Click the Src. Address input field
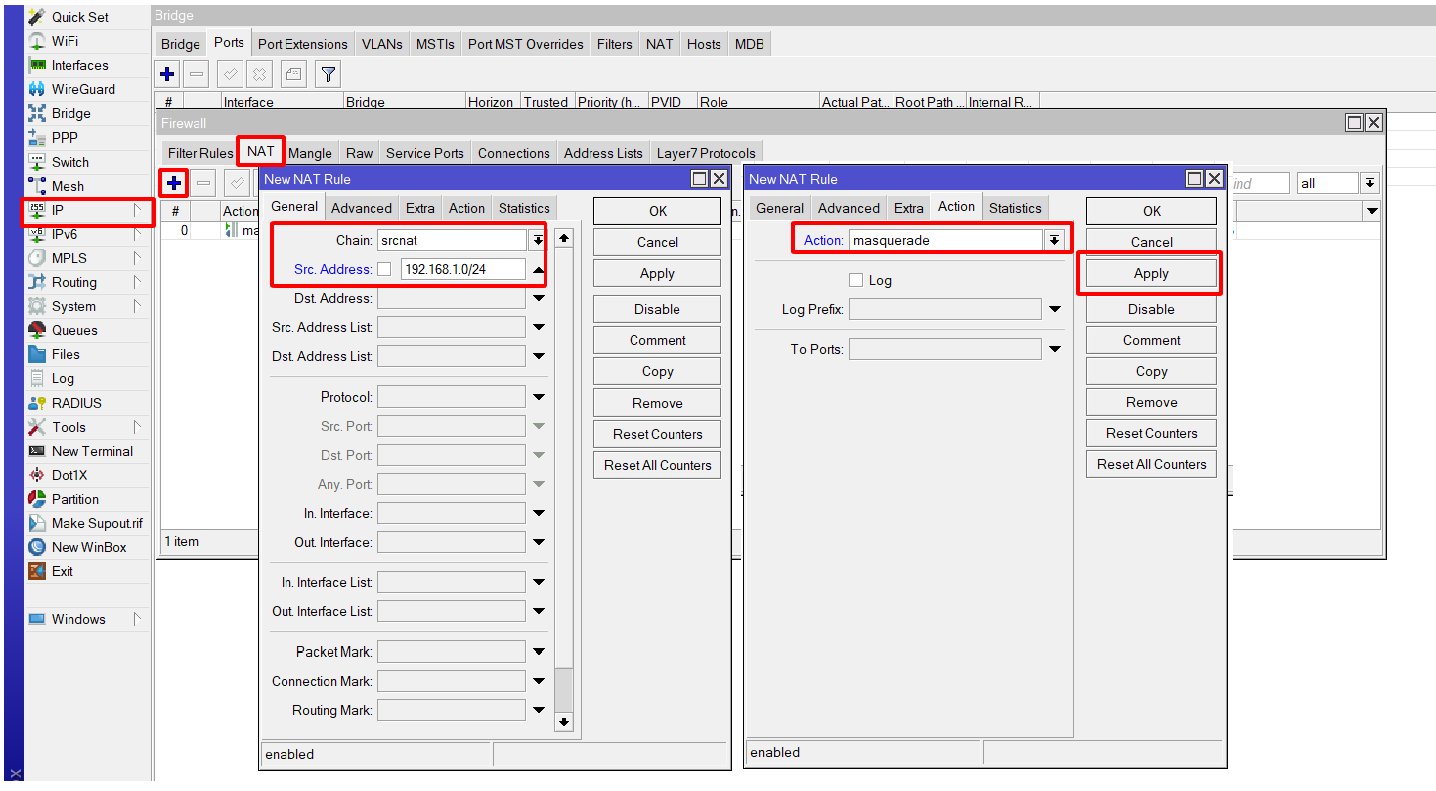1436x791 pixels. pos(462,269)
